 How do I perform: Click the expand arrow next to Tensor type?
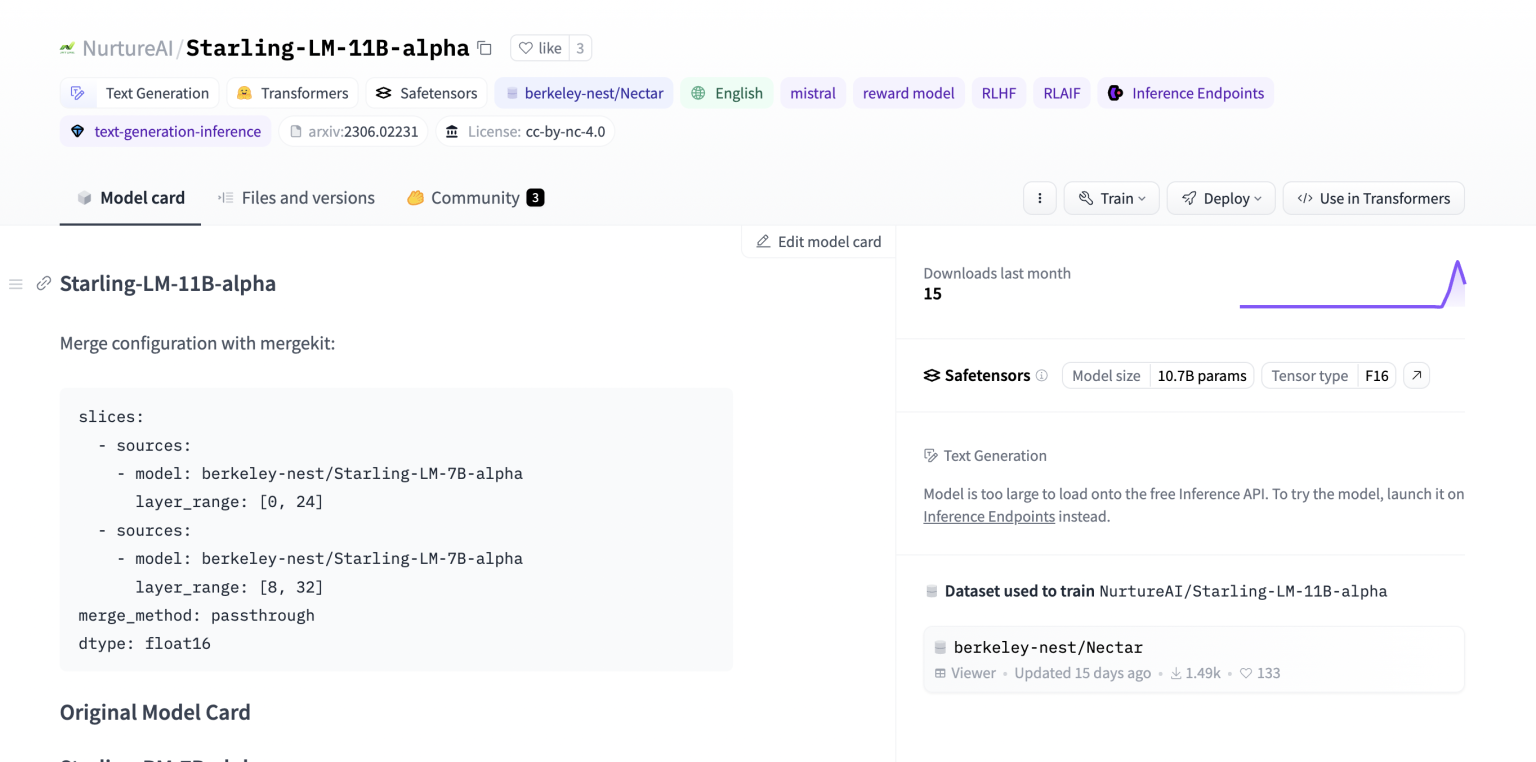tap(1416, 375)
